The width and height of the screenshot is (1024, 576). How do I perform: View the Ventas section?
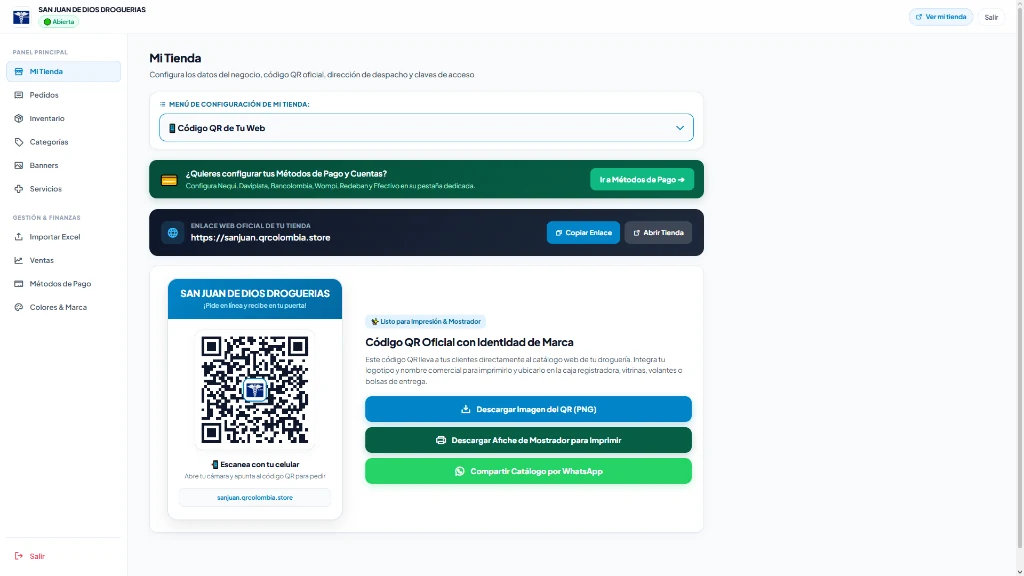(63, 260)
